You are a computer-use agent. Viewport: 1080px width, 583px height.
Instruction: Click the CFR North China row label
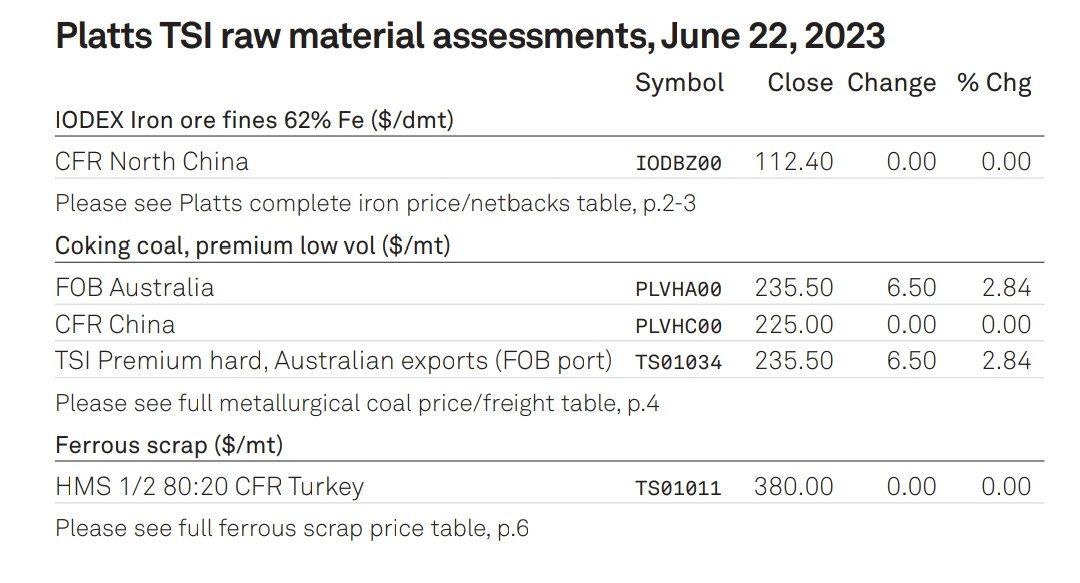(x=152, y=162)
